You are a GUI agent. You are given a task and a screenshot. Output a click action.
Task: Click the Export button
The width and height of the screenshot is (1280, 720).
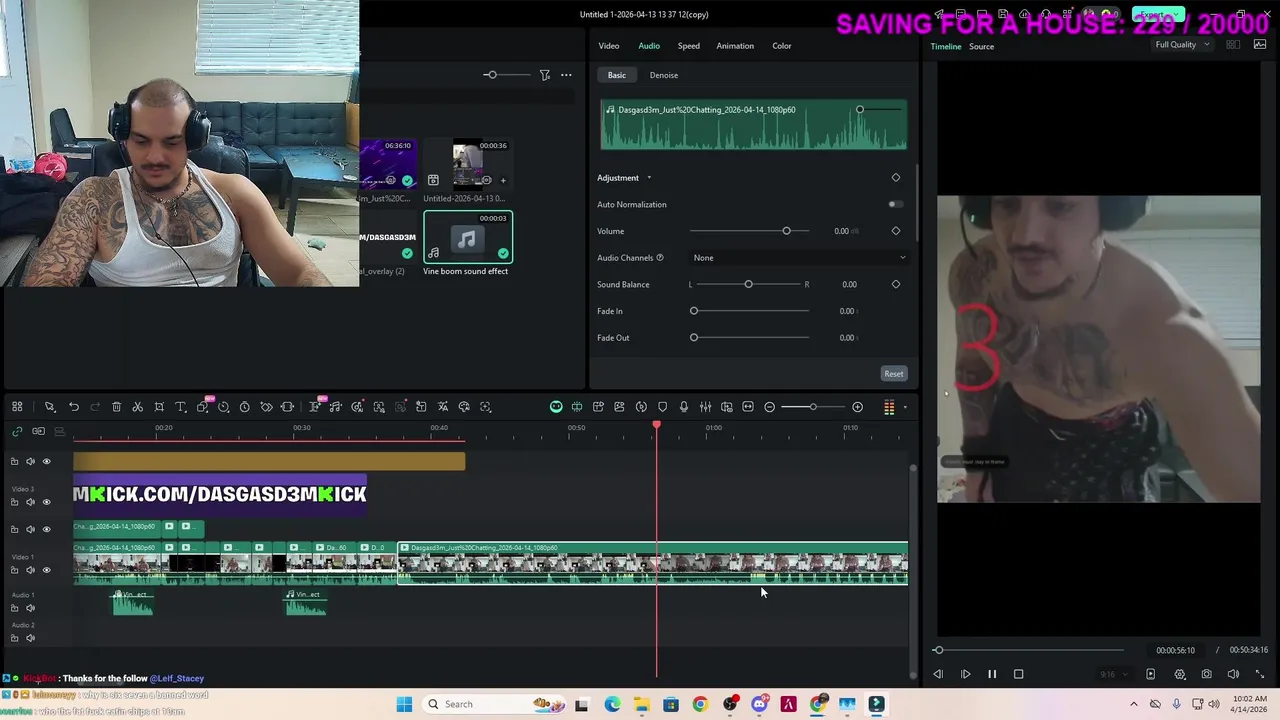tap(1157, 15)
